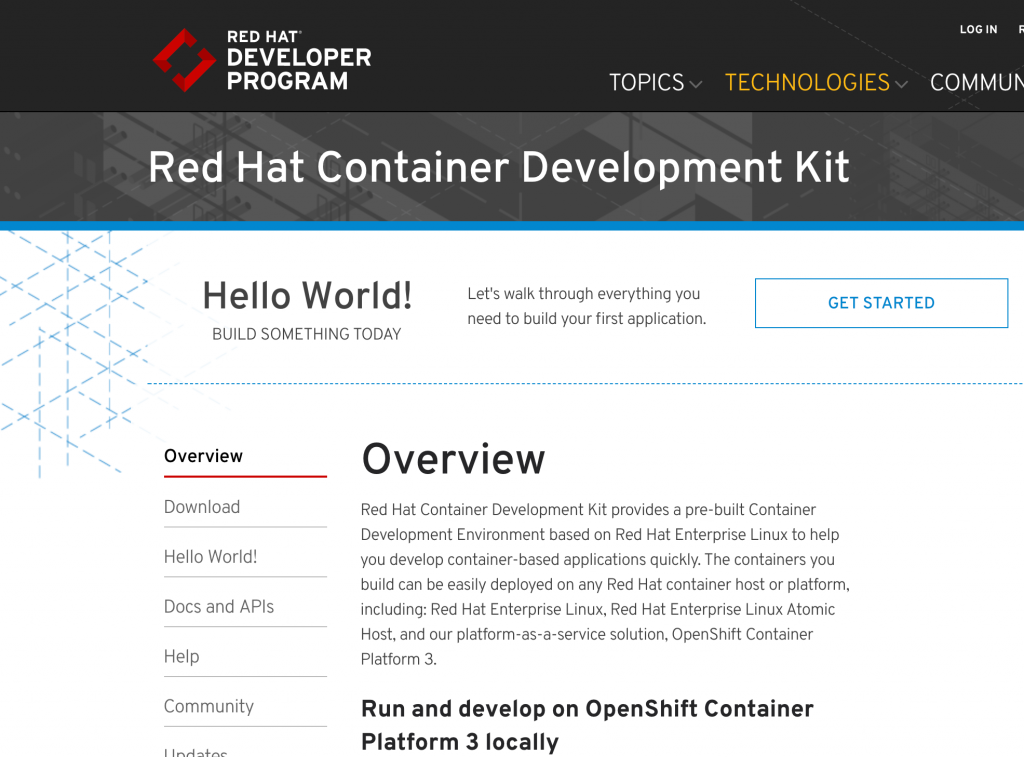Click the Get Started button
The width and height of the screenshot is (1024, 757).
tap(881, 303)
